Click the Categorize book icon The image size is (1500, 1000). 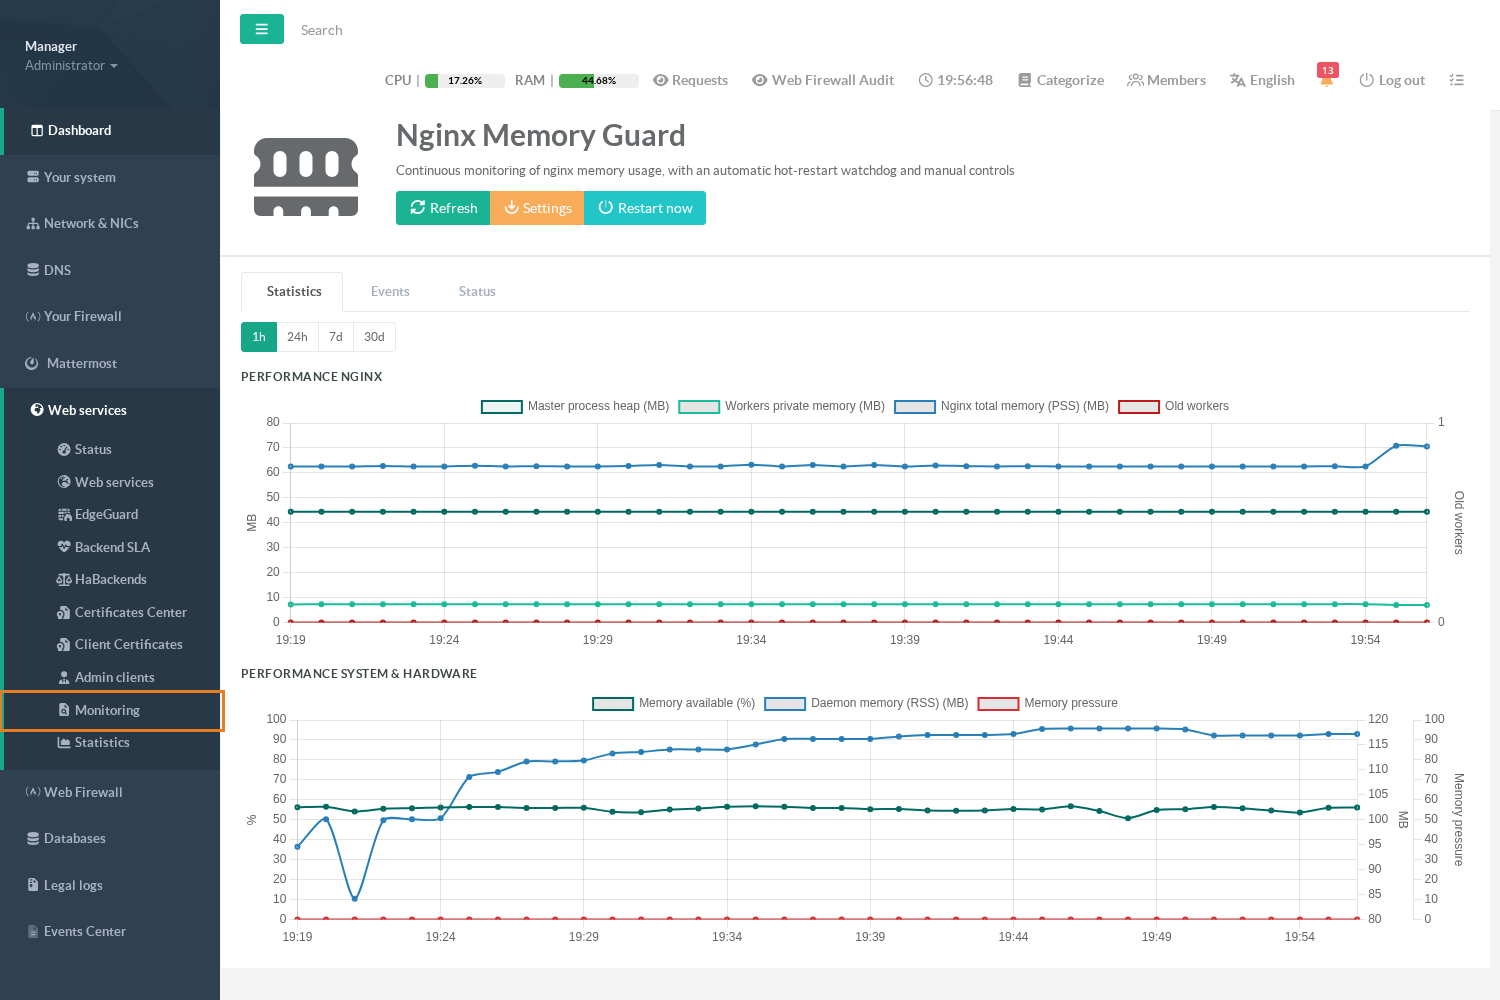click(1024, 80)
